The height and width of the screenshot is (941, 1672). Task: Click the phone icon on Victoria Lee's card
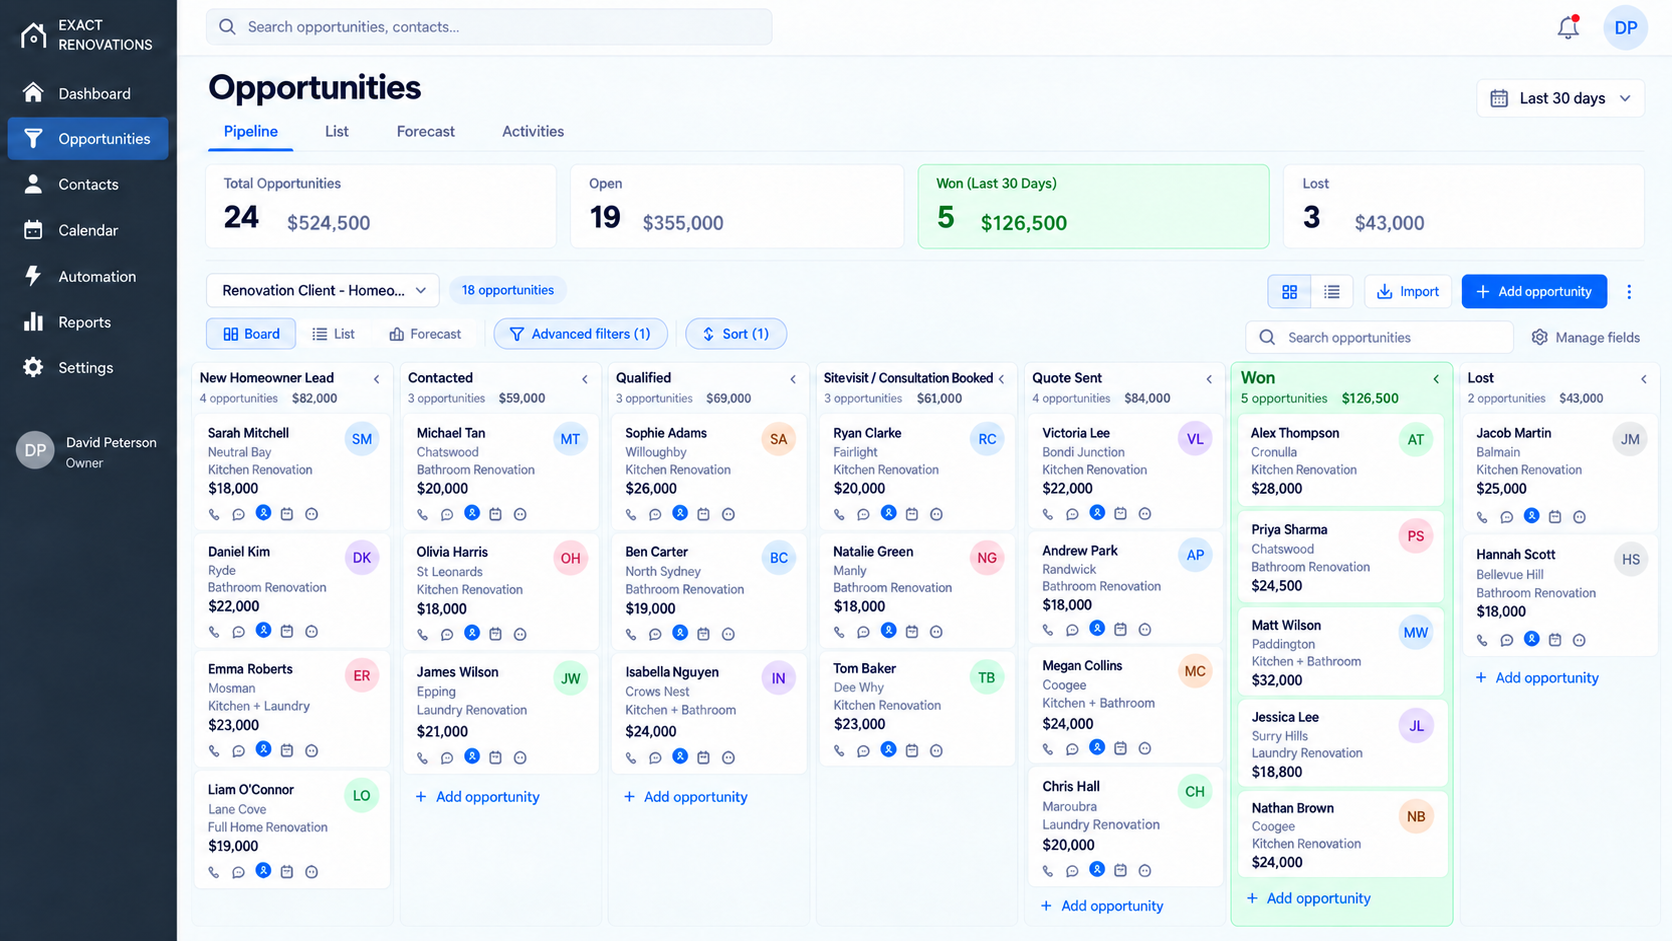[1048, 514]
